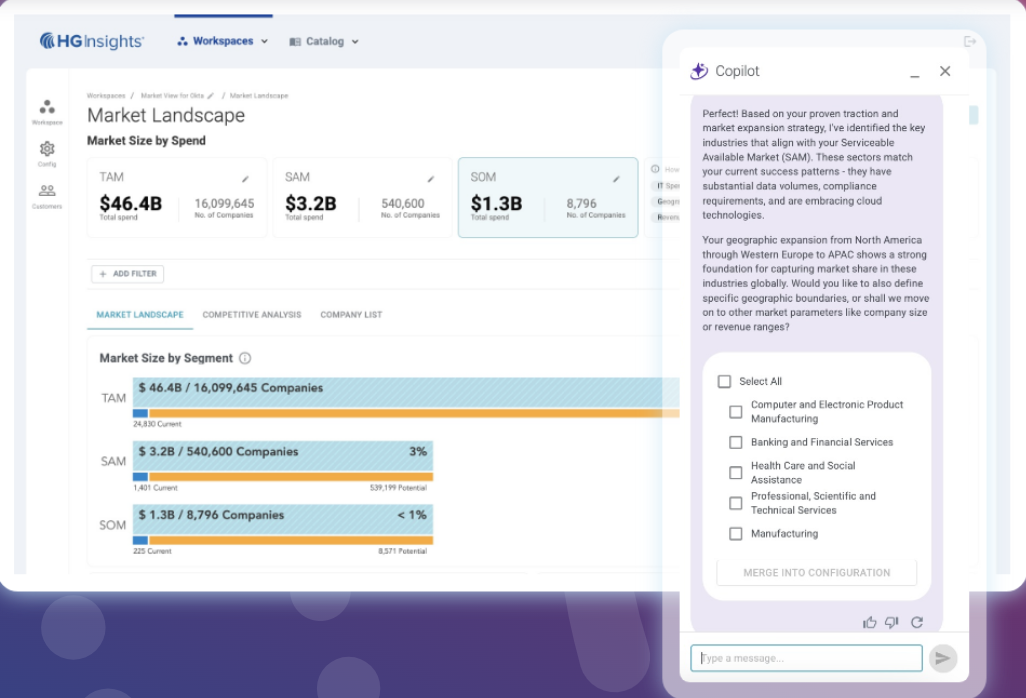
Task: Open the Company List tab
Action: (351, 315)
